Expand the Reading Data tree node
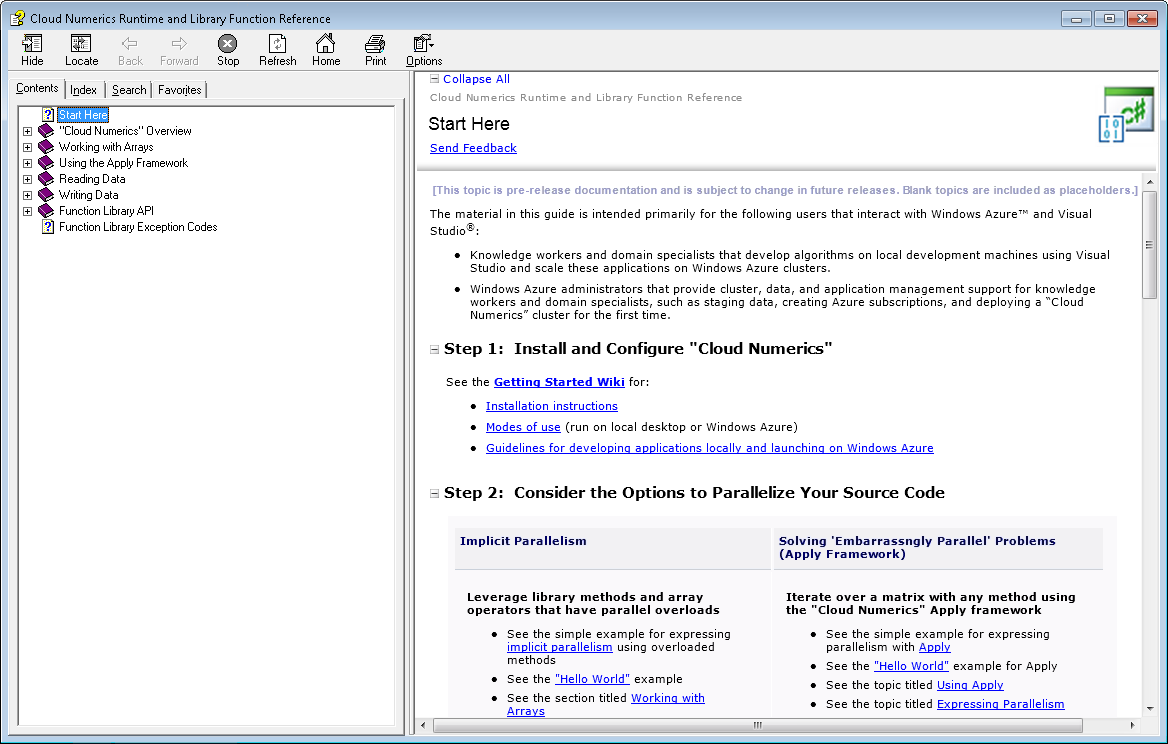Viewport: 1168px width, 744px height. tap(28, 179)
